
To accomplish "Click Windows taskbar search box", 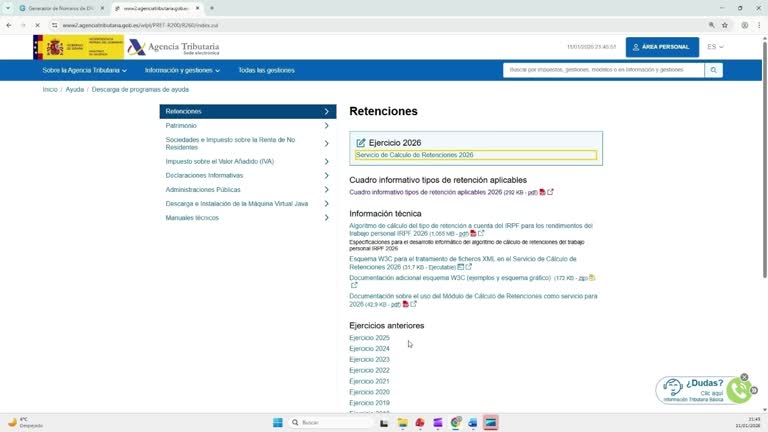I will [331, 422].
